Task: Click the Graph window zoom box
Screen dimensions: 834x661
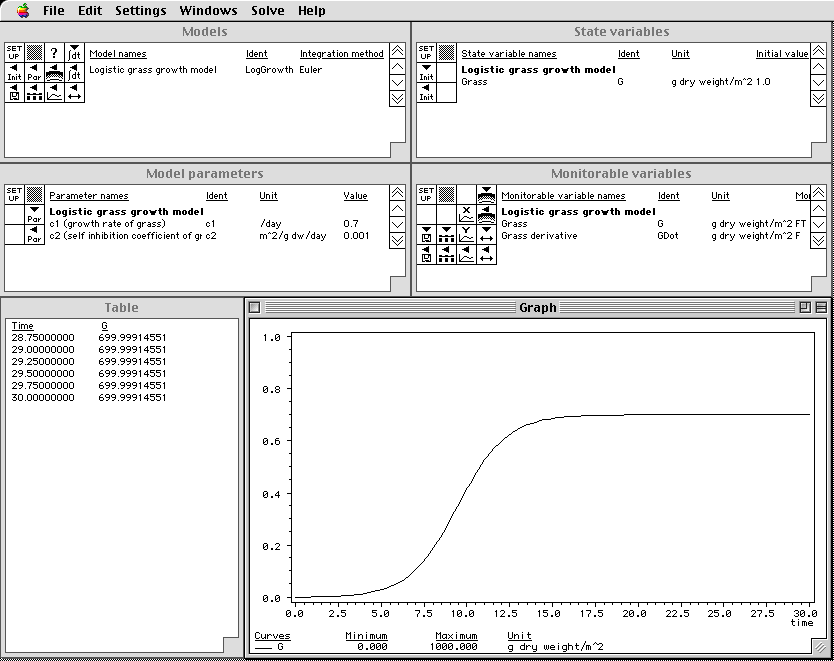Action: tap(805, 307)
